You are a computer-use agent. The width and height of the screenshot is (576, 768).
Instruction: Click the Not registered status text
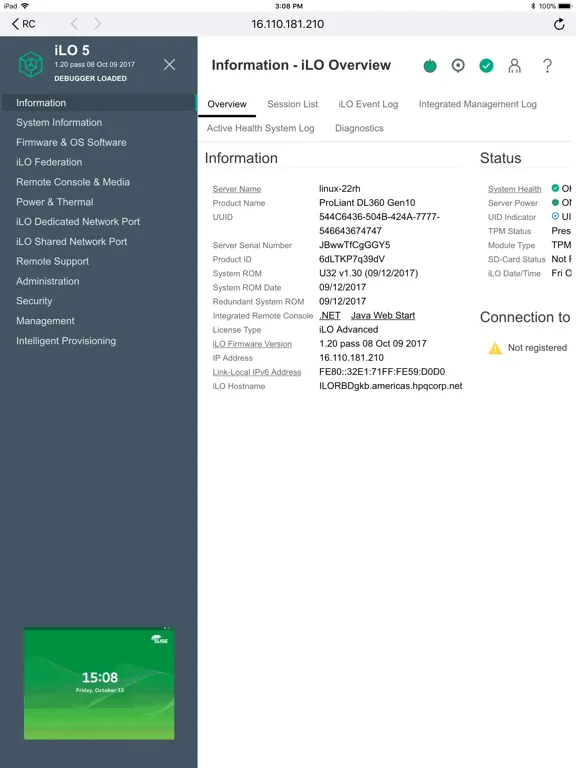coord(537,348)
